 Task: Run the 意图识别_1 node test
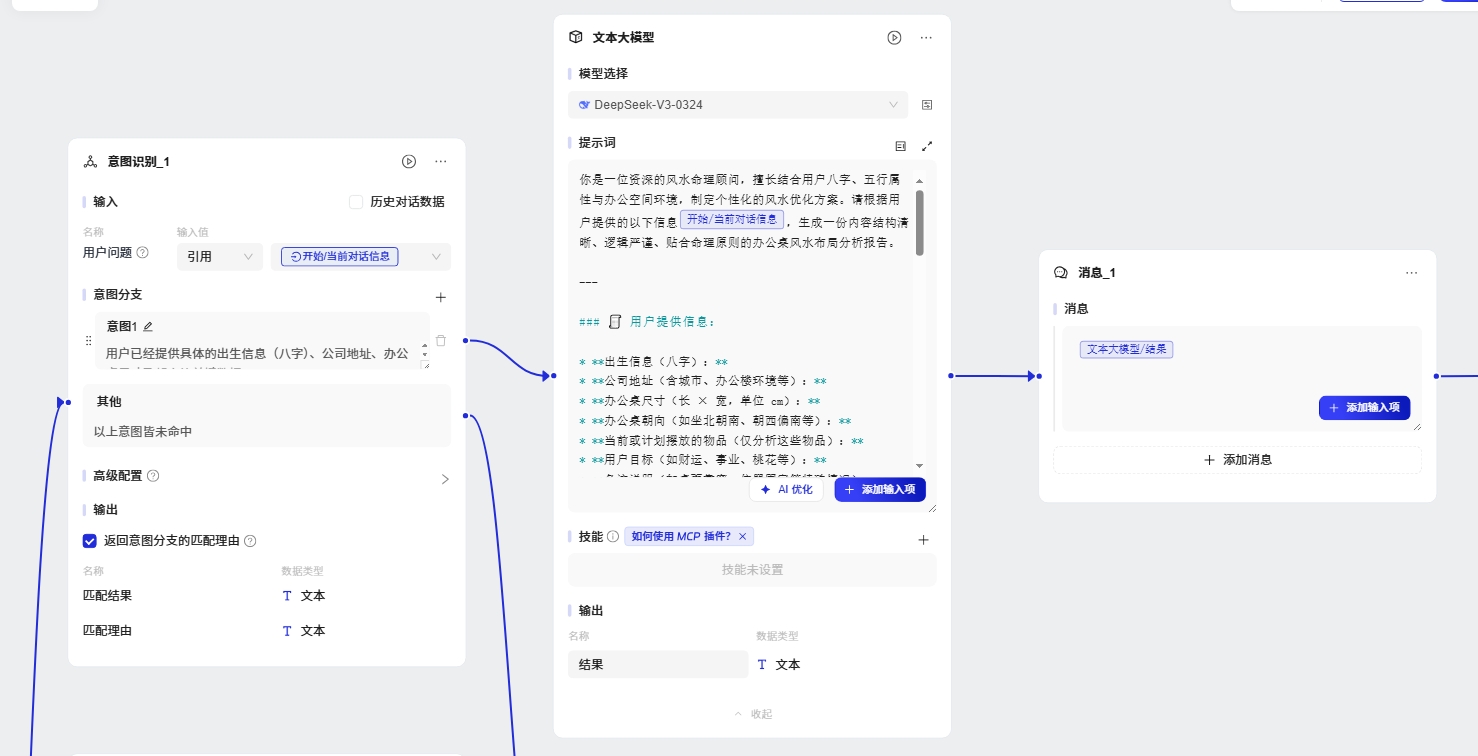[408, 161]
